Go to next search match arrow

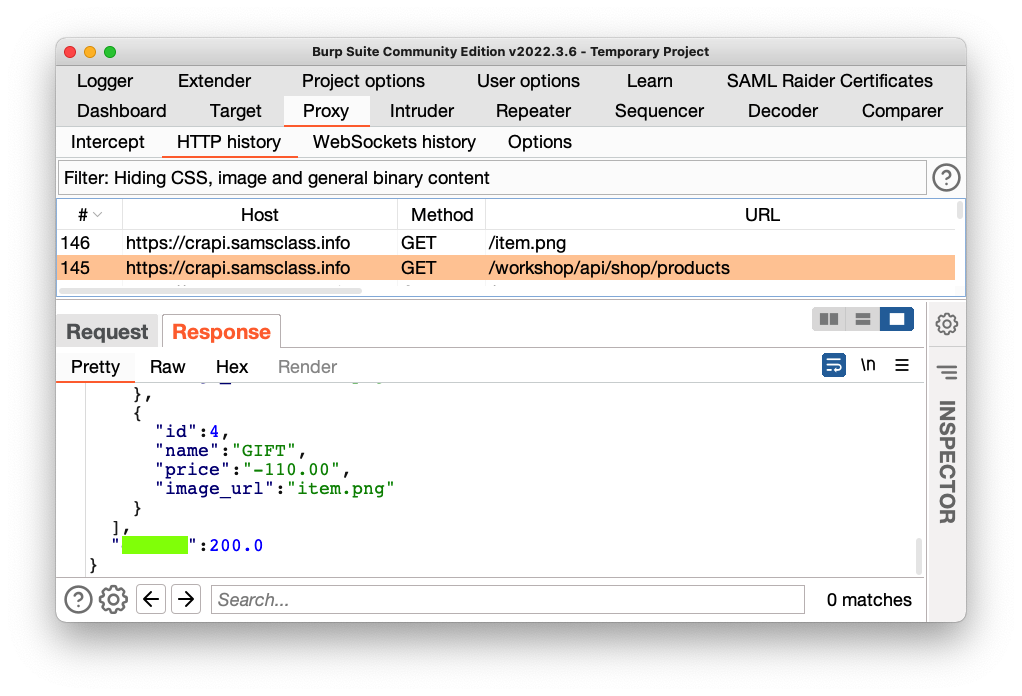[186, 600]
